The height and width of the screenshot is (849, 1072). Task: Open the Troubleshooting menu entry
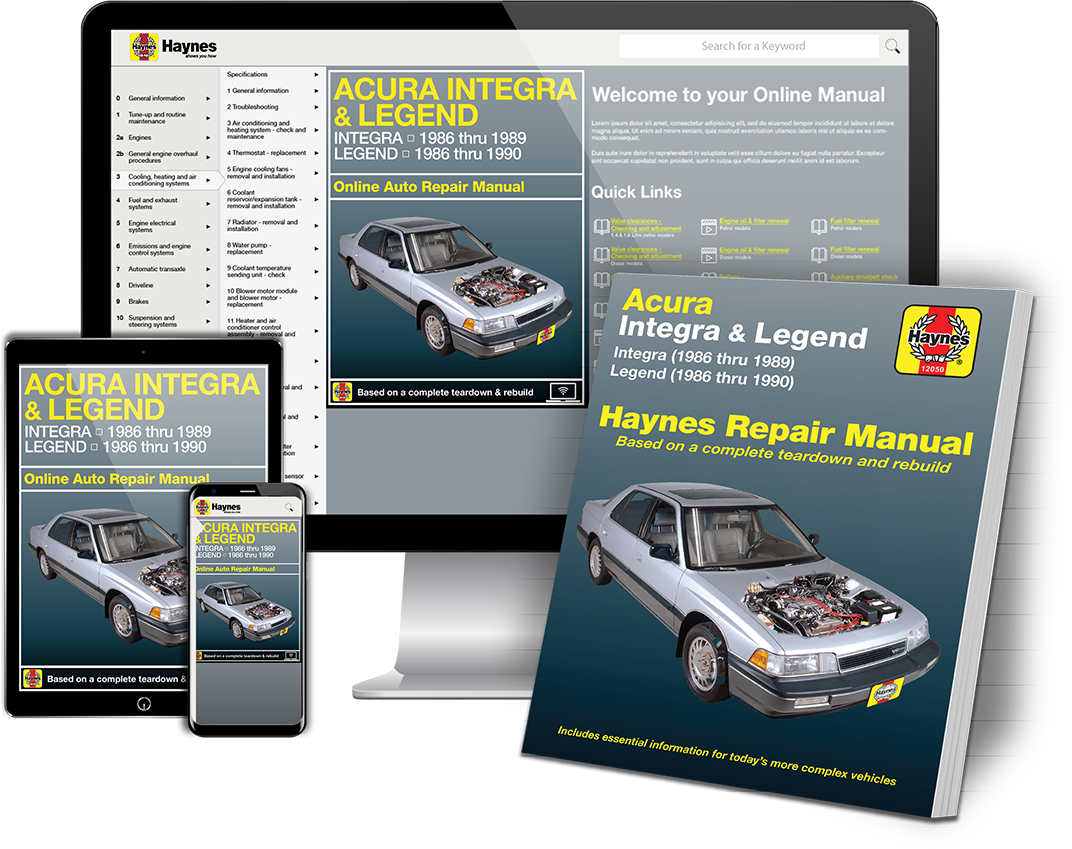(x=252, y=107)
